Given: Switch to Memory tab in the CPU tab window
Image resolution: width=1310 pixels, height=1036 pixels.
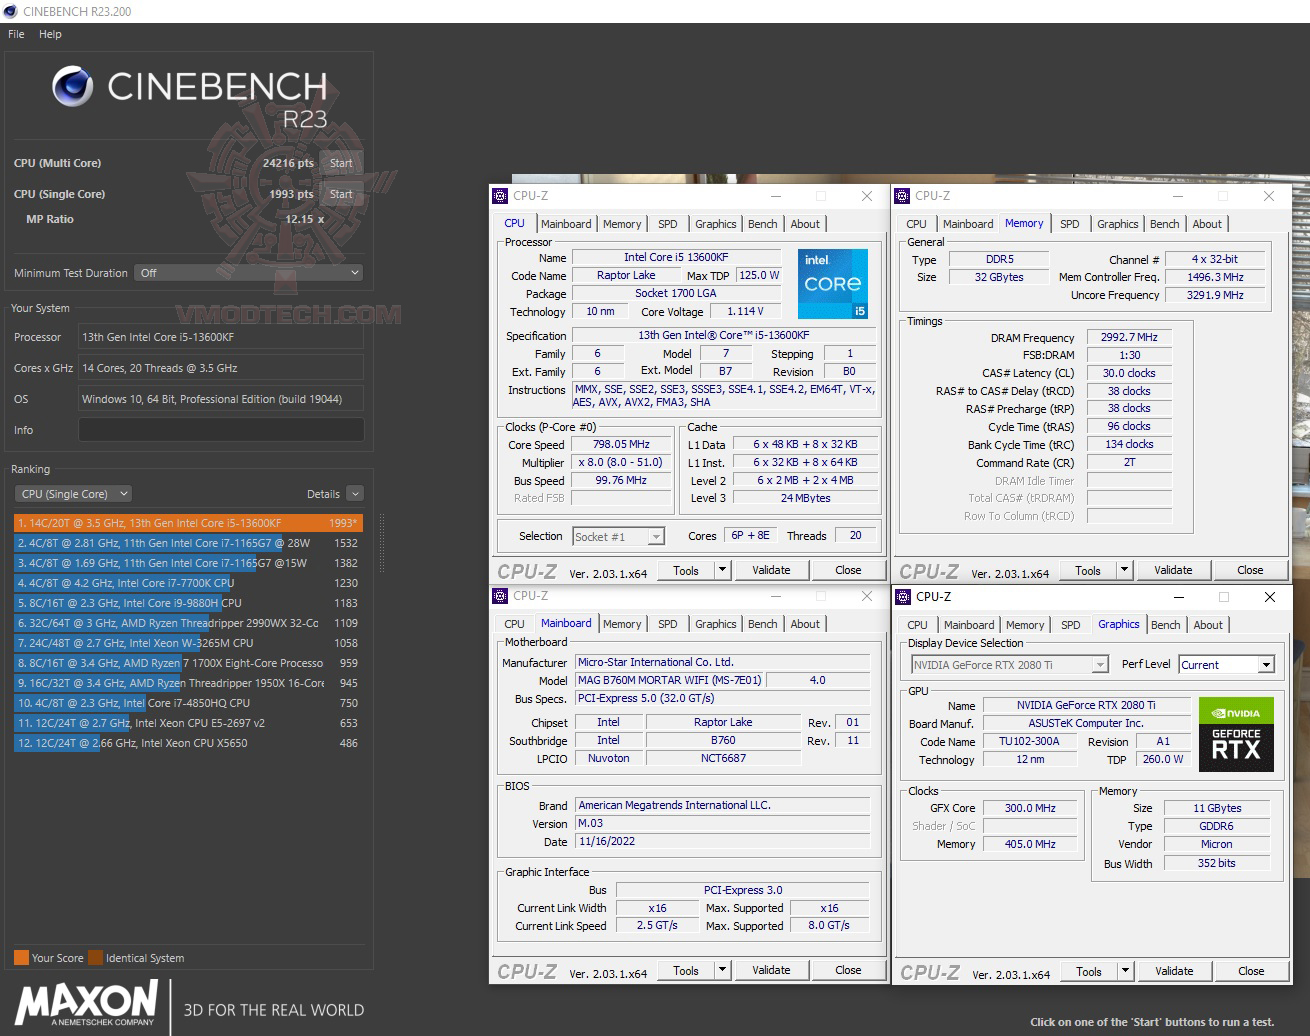Looking at the screenshot, I should (x=622, y=224).
